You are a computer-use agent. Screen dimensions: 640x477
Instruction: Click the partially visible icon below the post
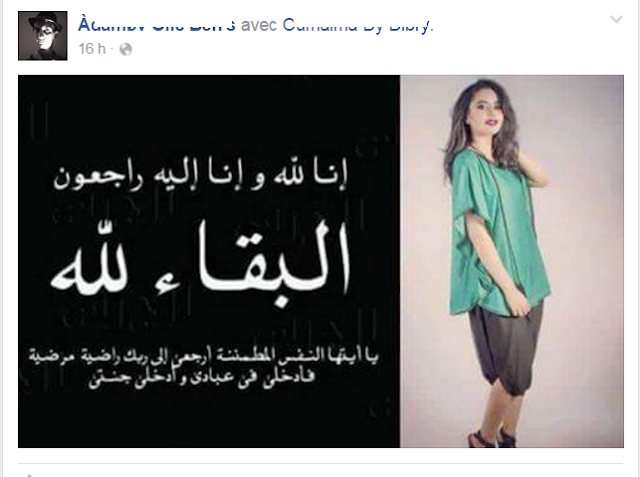click(29, 475)
